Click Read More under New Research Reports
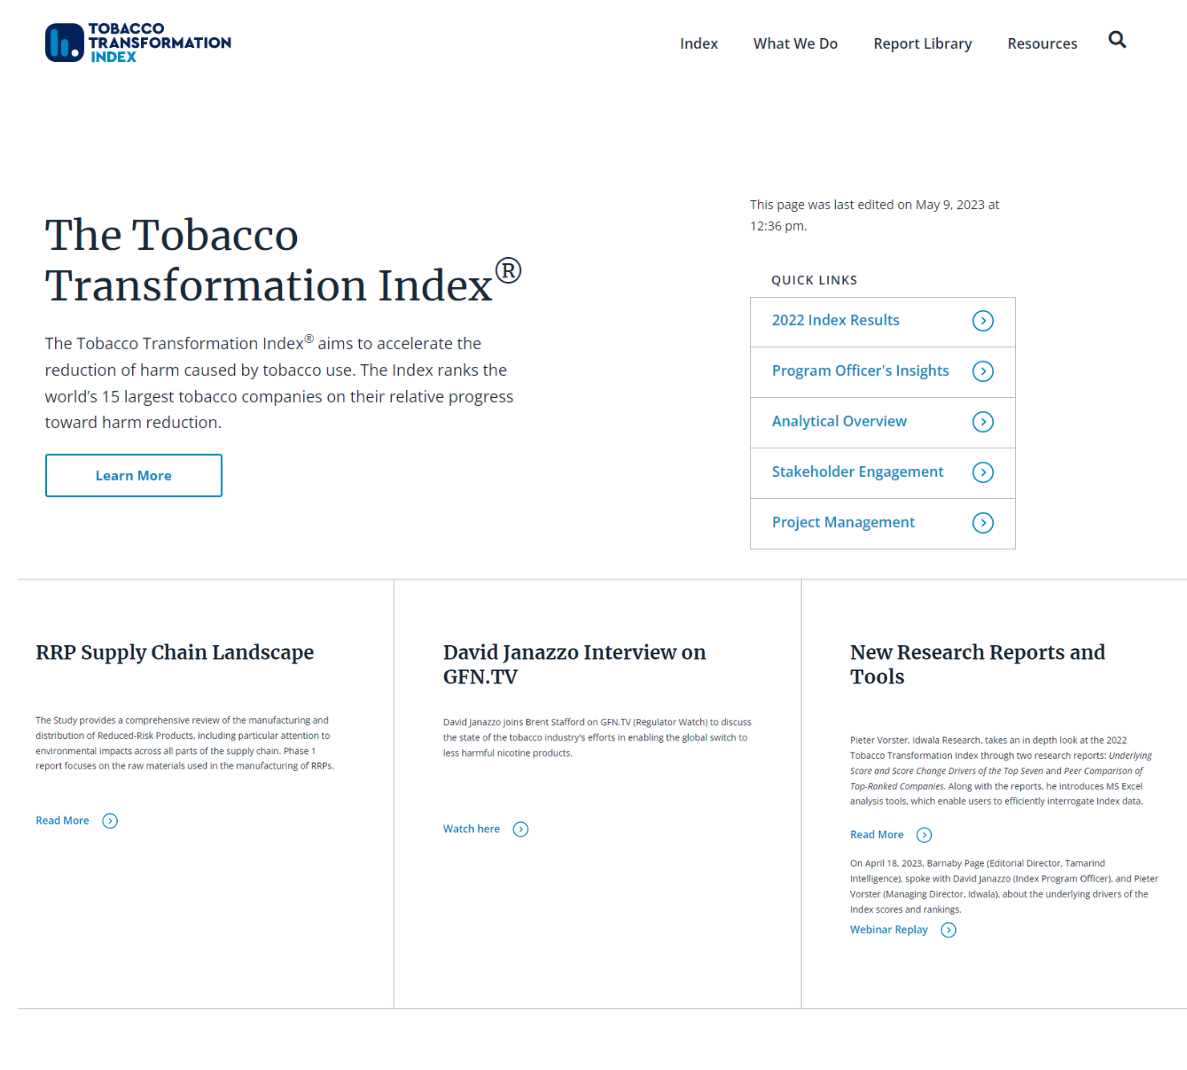Screen dimensions: 1187x1070 coord(876,835)
